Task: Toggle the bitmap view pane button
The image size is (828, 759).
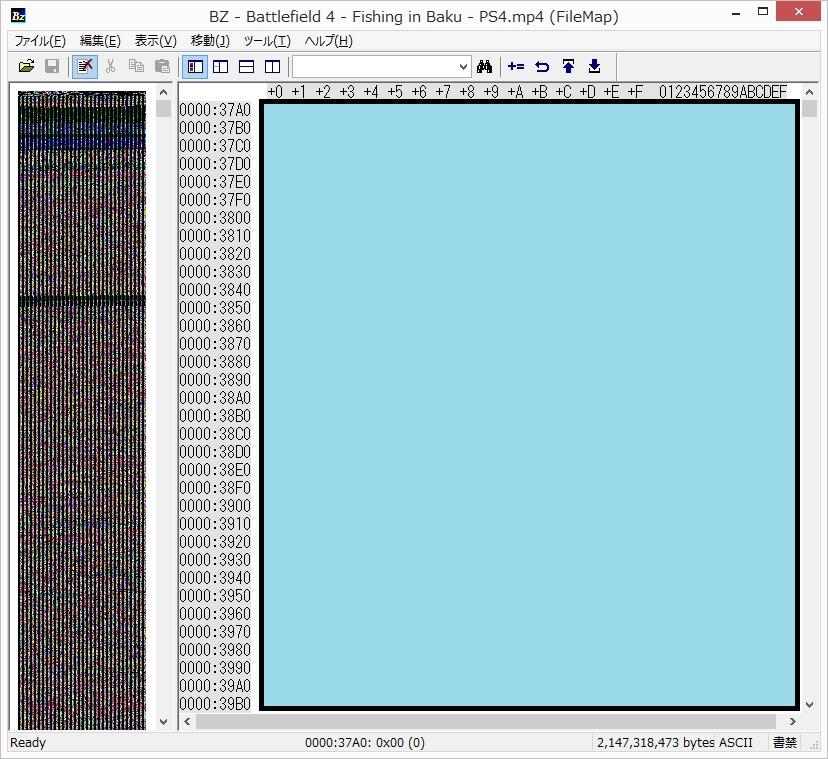Action: (195, 67)
